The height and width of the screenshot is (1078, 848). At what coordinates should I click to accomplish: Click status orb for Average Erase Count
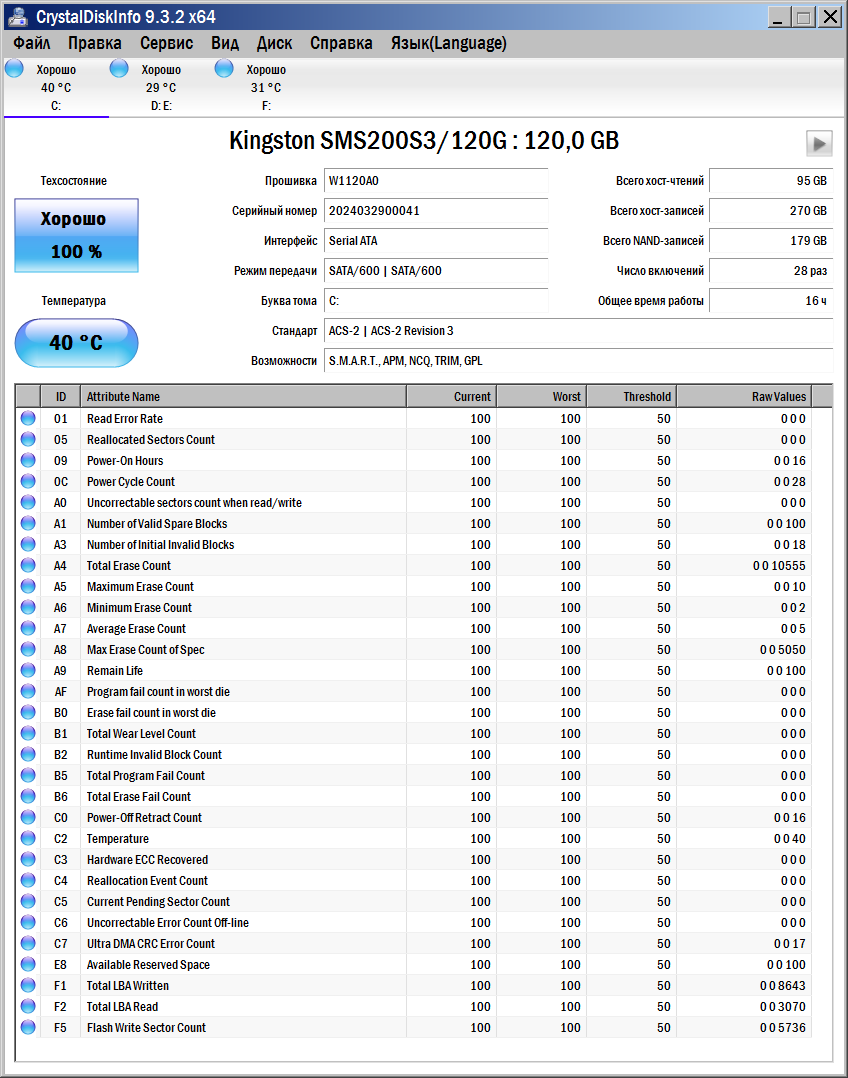[28, 628]
